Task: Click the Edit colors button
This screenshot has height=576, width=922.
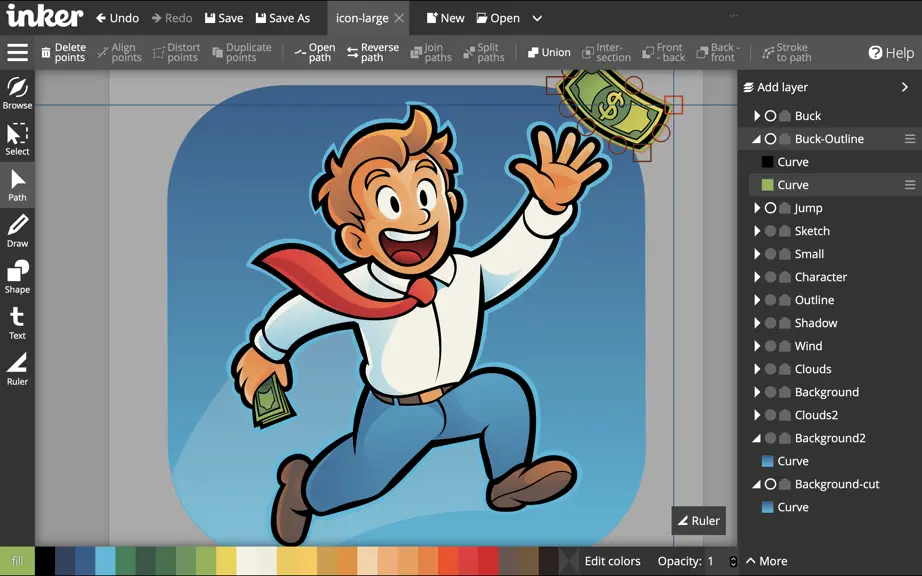Action: 612,561
